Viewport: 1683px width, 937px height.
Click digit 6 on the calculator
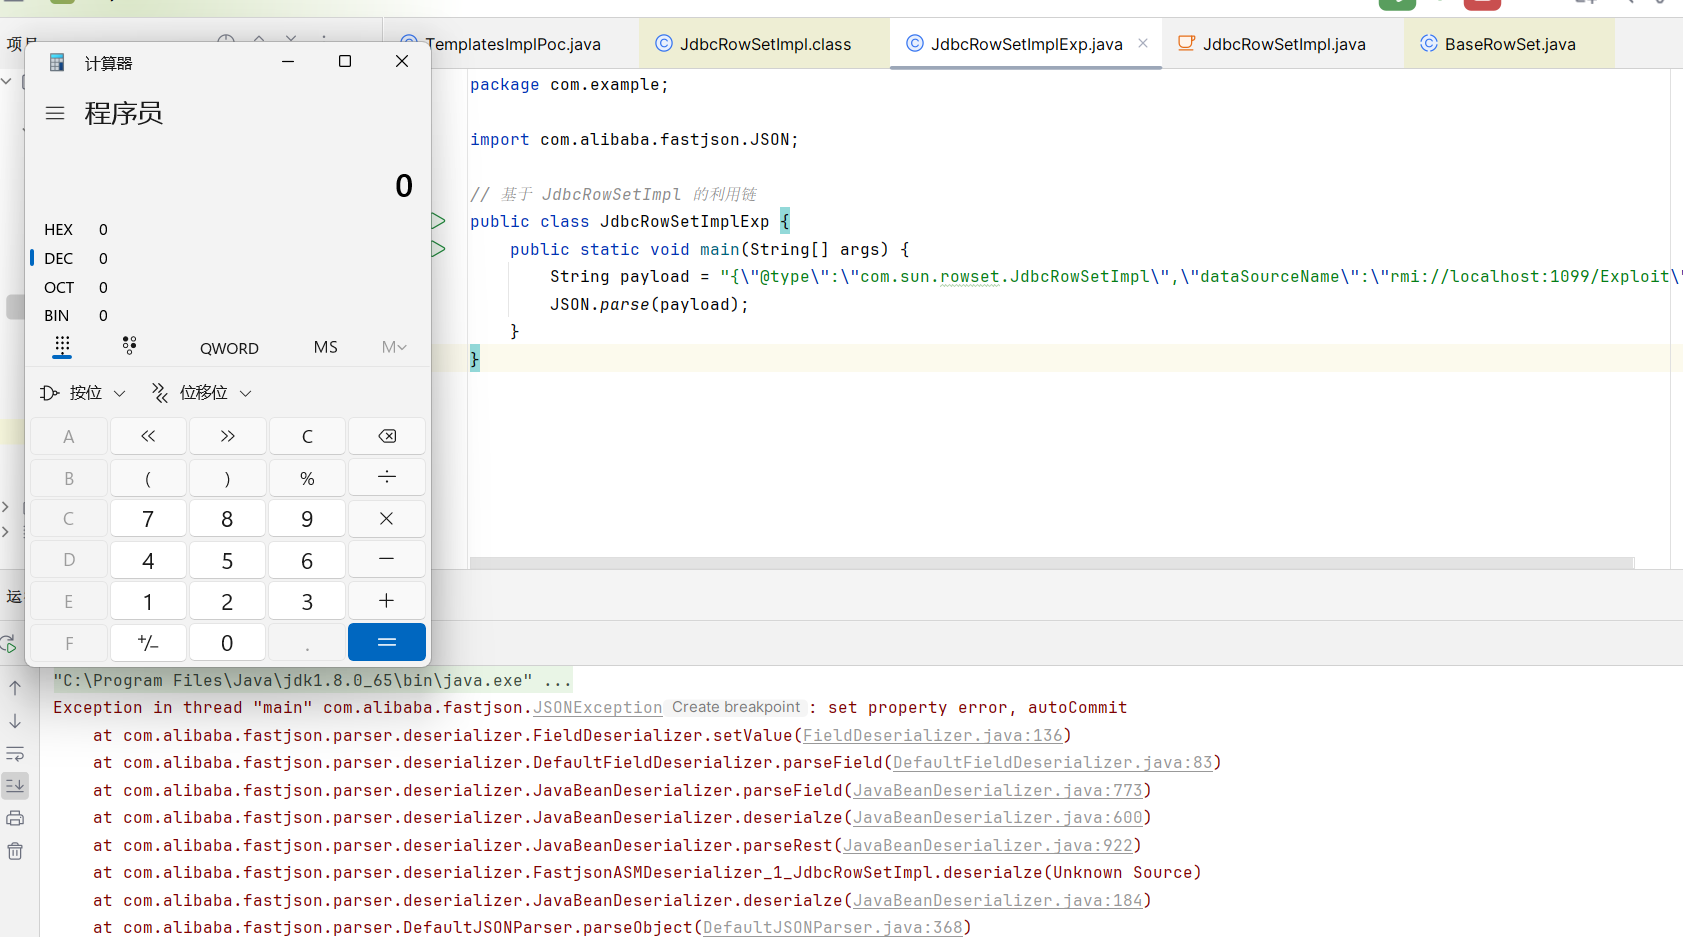[307, 560]
